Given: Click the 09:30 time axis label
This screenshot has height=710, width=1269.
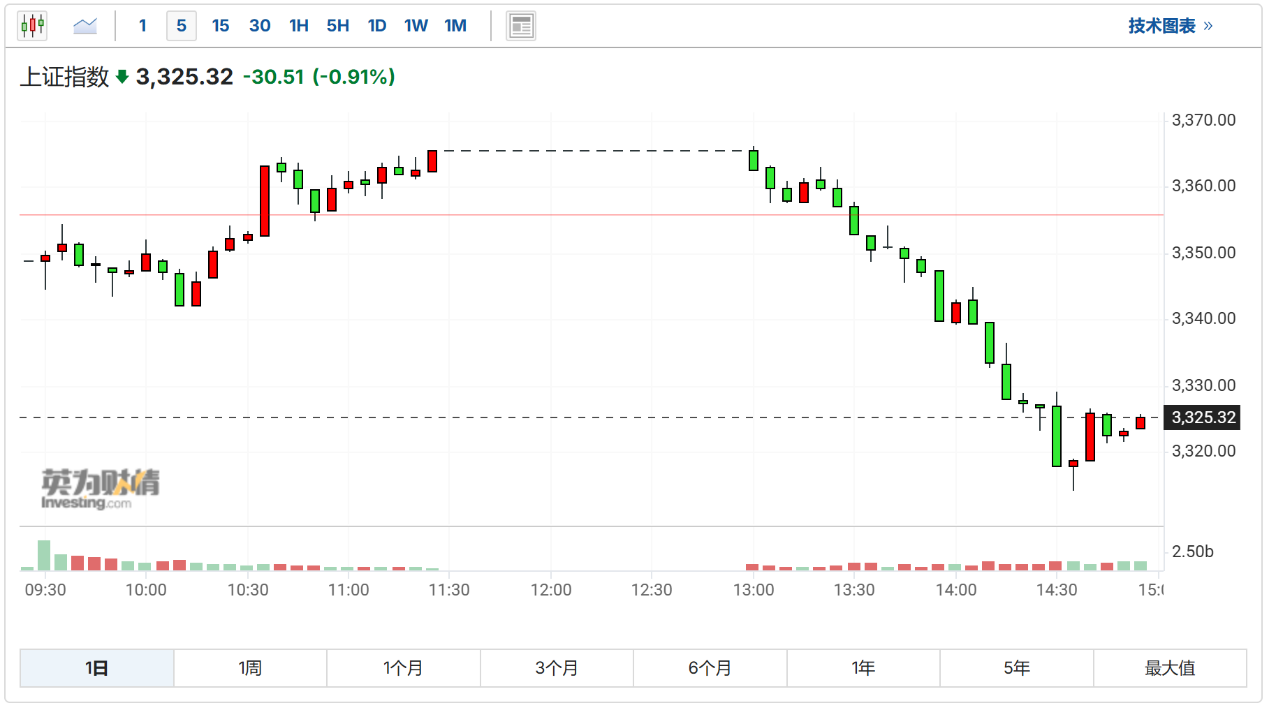Looking at the screenshot, I should tap(45, 590).
